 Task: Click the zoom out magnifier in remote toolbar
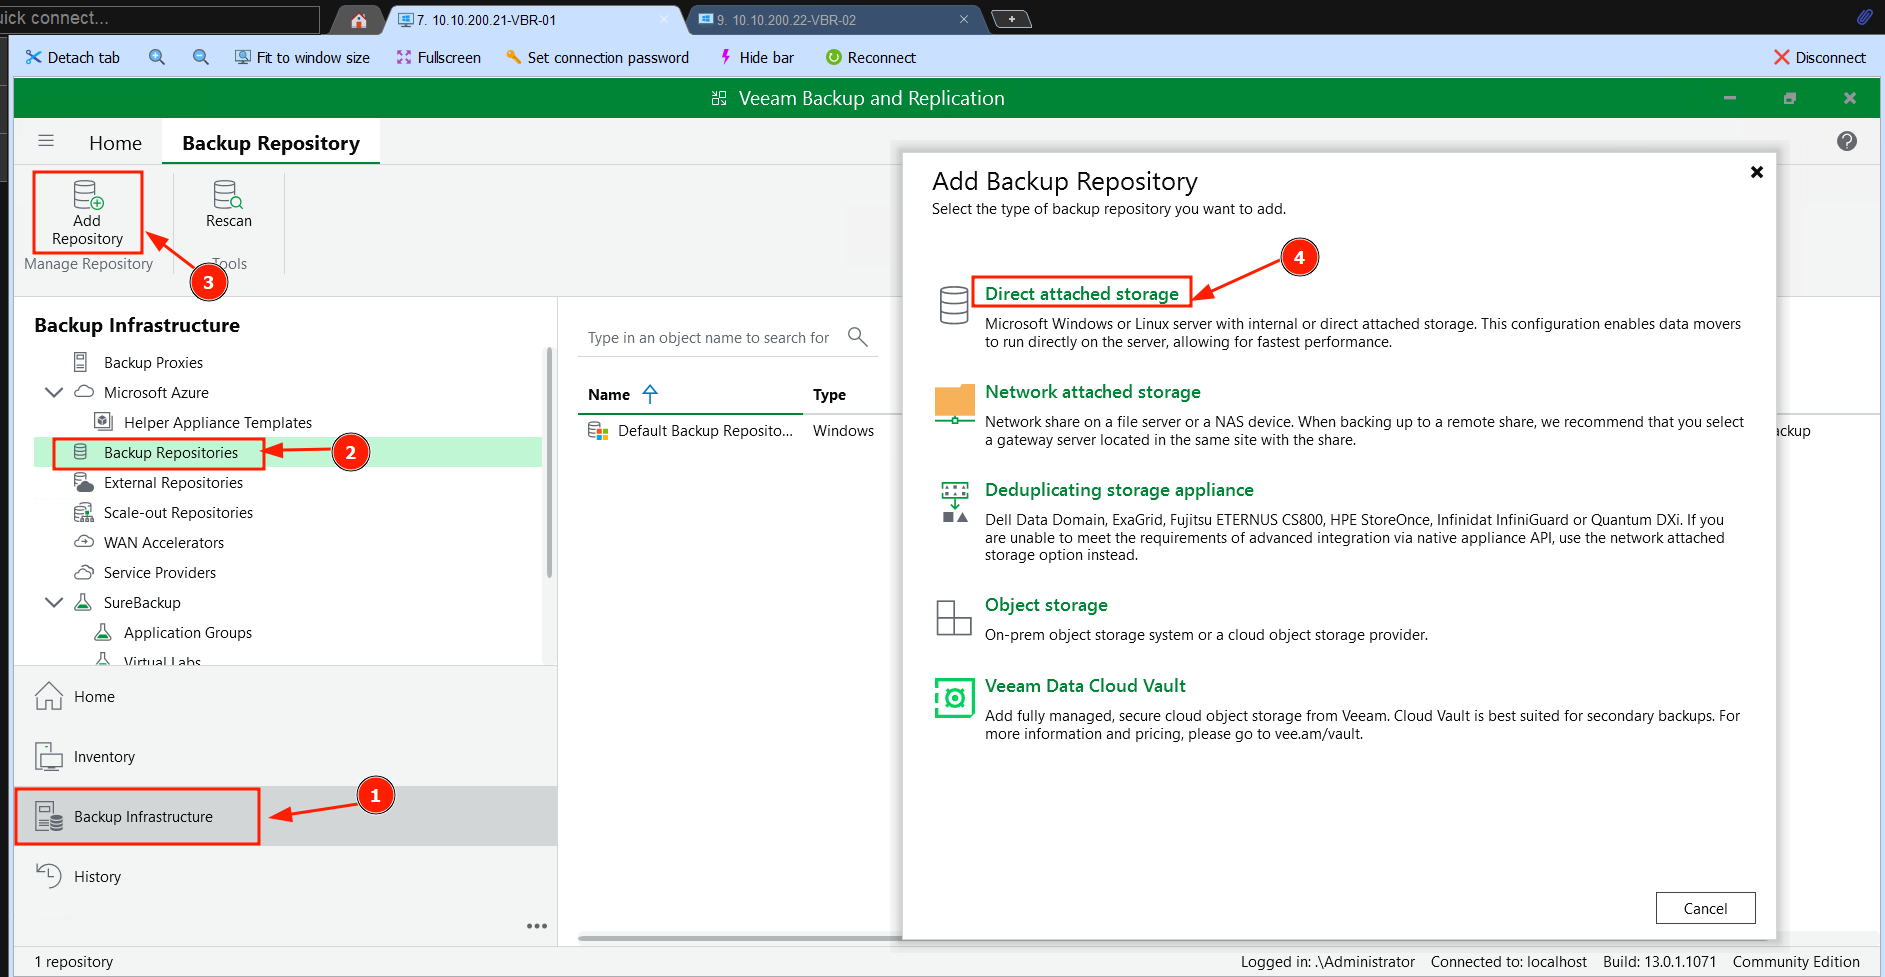pyautogui.click(x=201, y=57)
